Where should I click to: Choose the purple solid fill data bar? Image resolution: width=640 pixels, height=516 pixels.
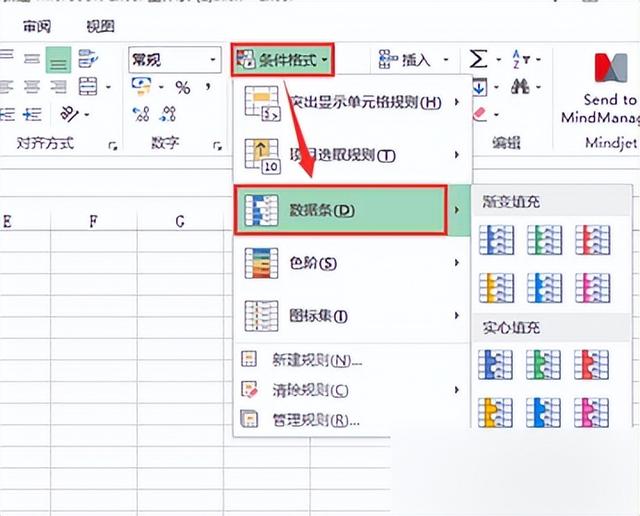(x=591, y=413)
